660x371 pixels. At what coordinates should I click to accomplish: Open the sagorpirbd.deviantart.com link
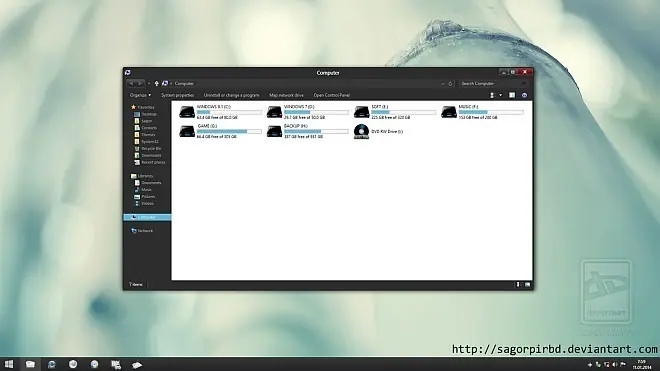pos(554,349)
